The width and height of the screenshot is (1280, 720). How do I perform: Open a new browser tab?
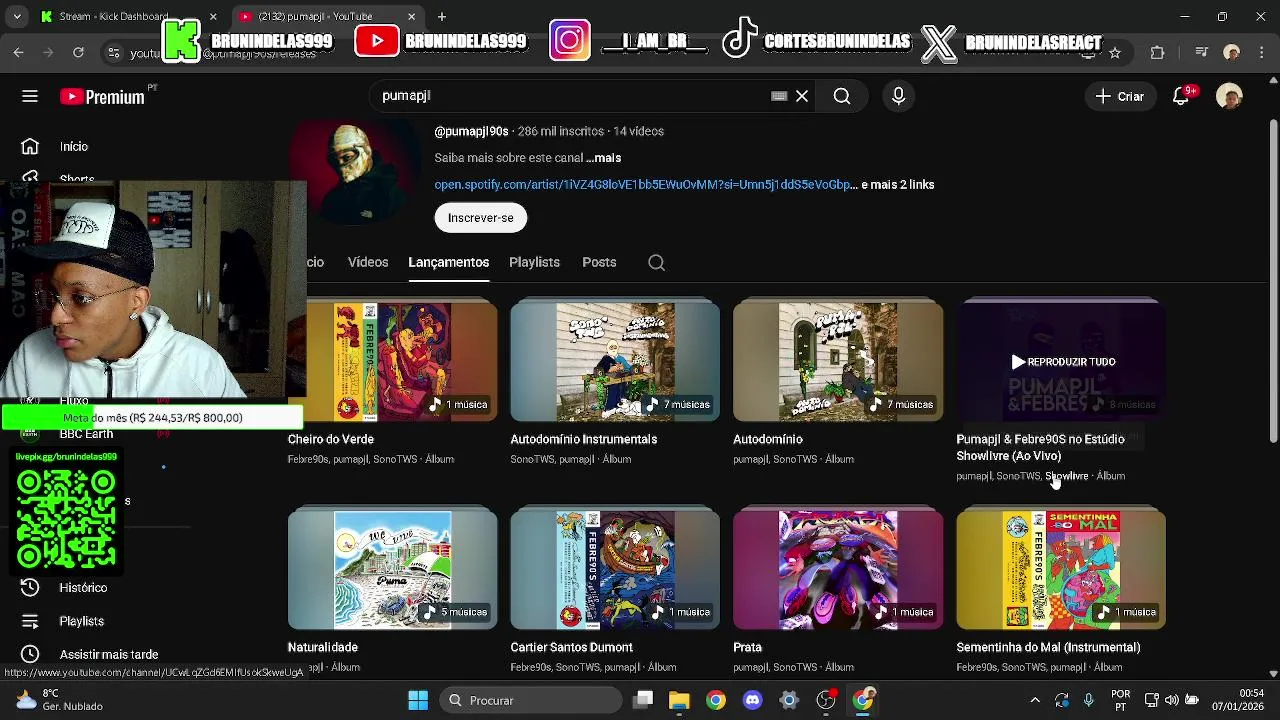click(x=442, y=16)
